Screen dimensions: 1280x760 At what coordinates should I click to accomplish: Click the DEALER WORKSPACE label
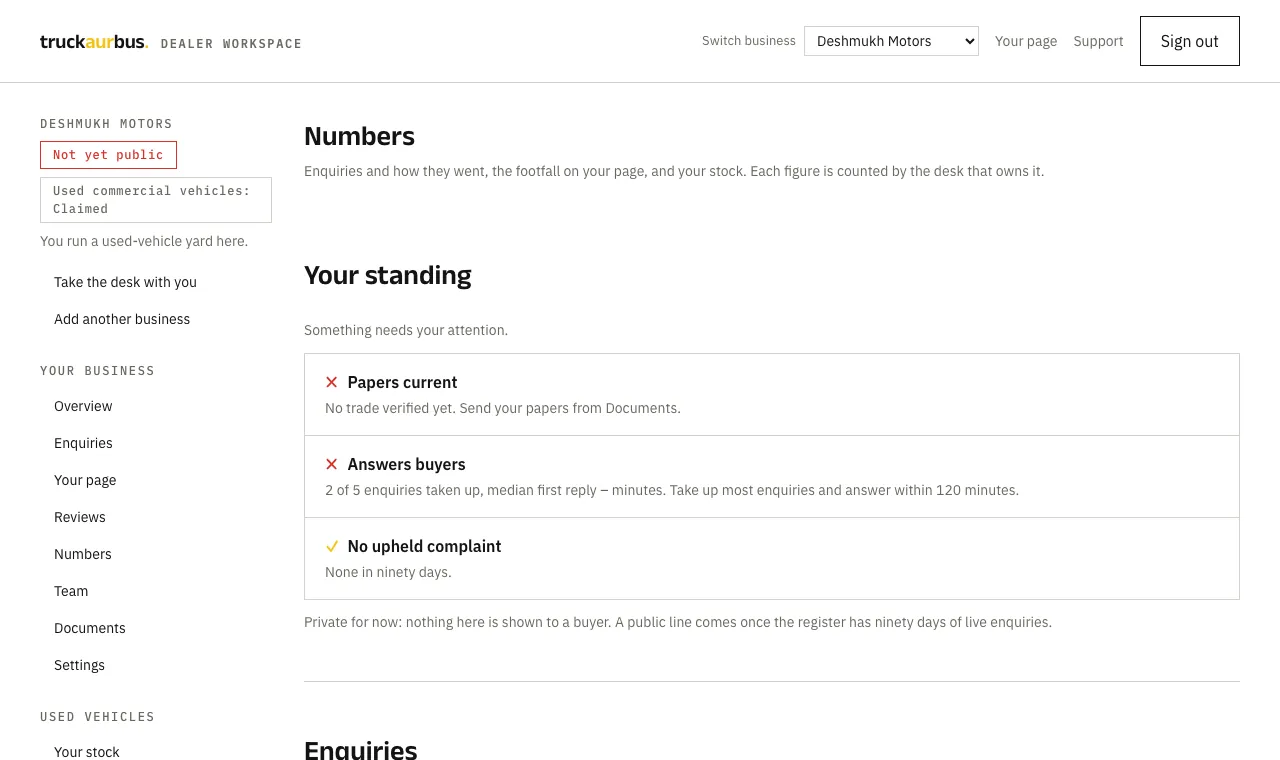pos(231,44)
